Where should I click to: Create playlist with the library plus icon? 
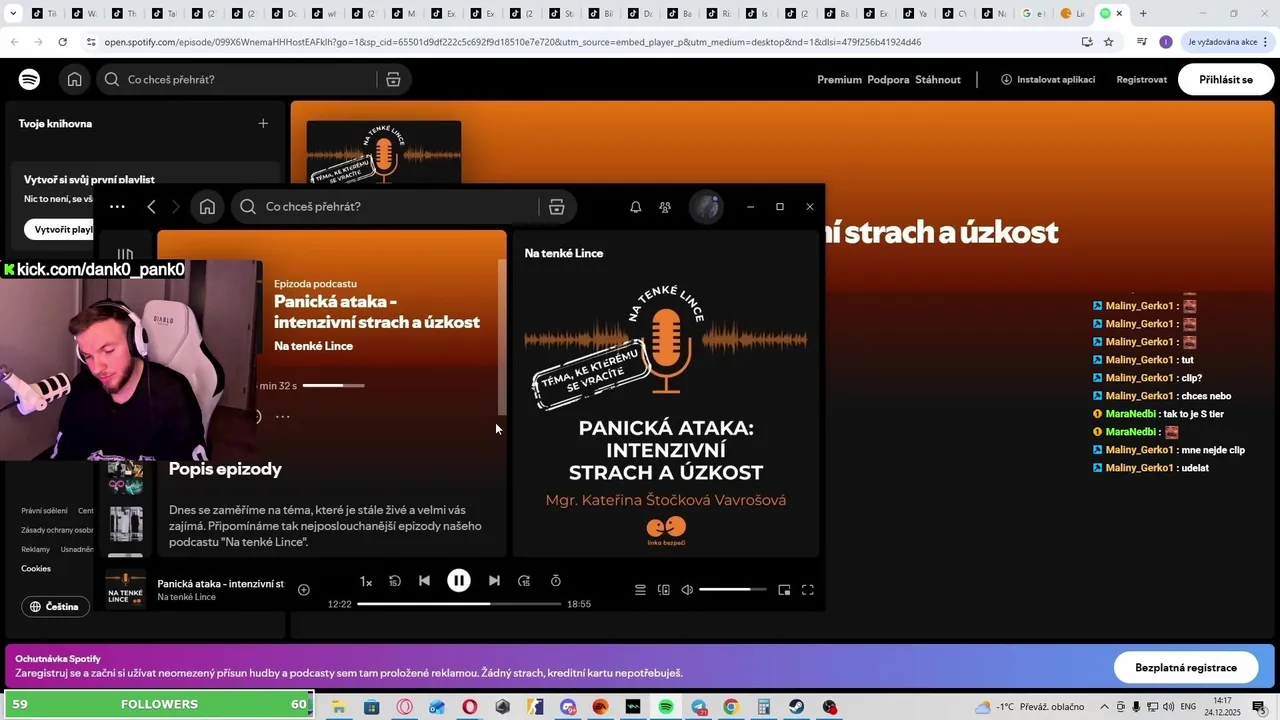pos(263,124)
